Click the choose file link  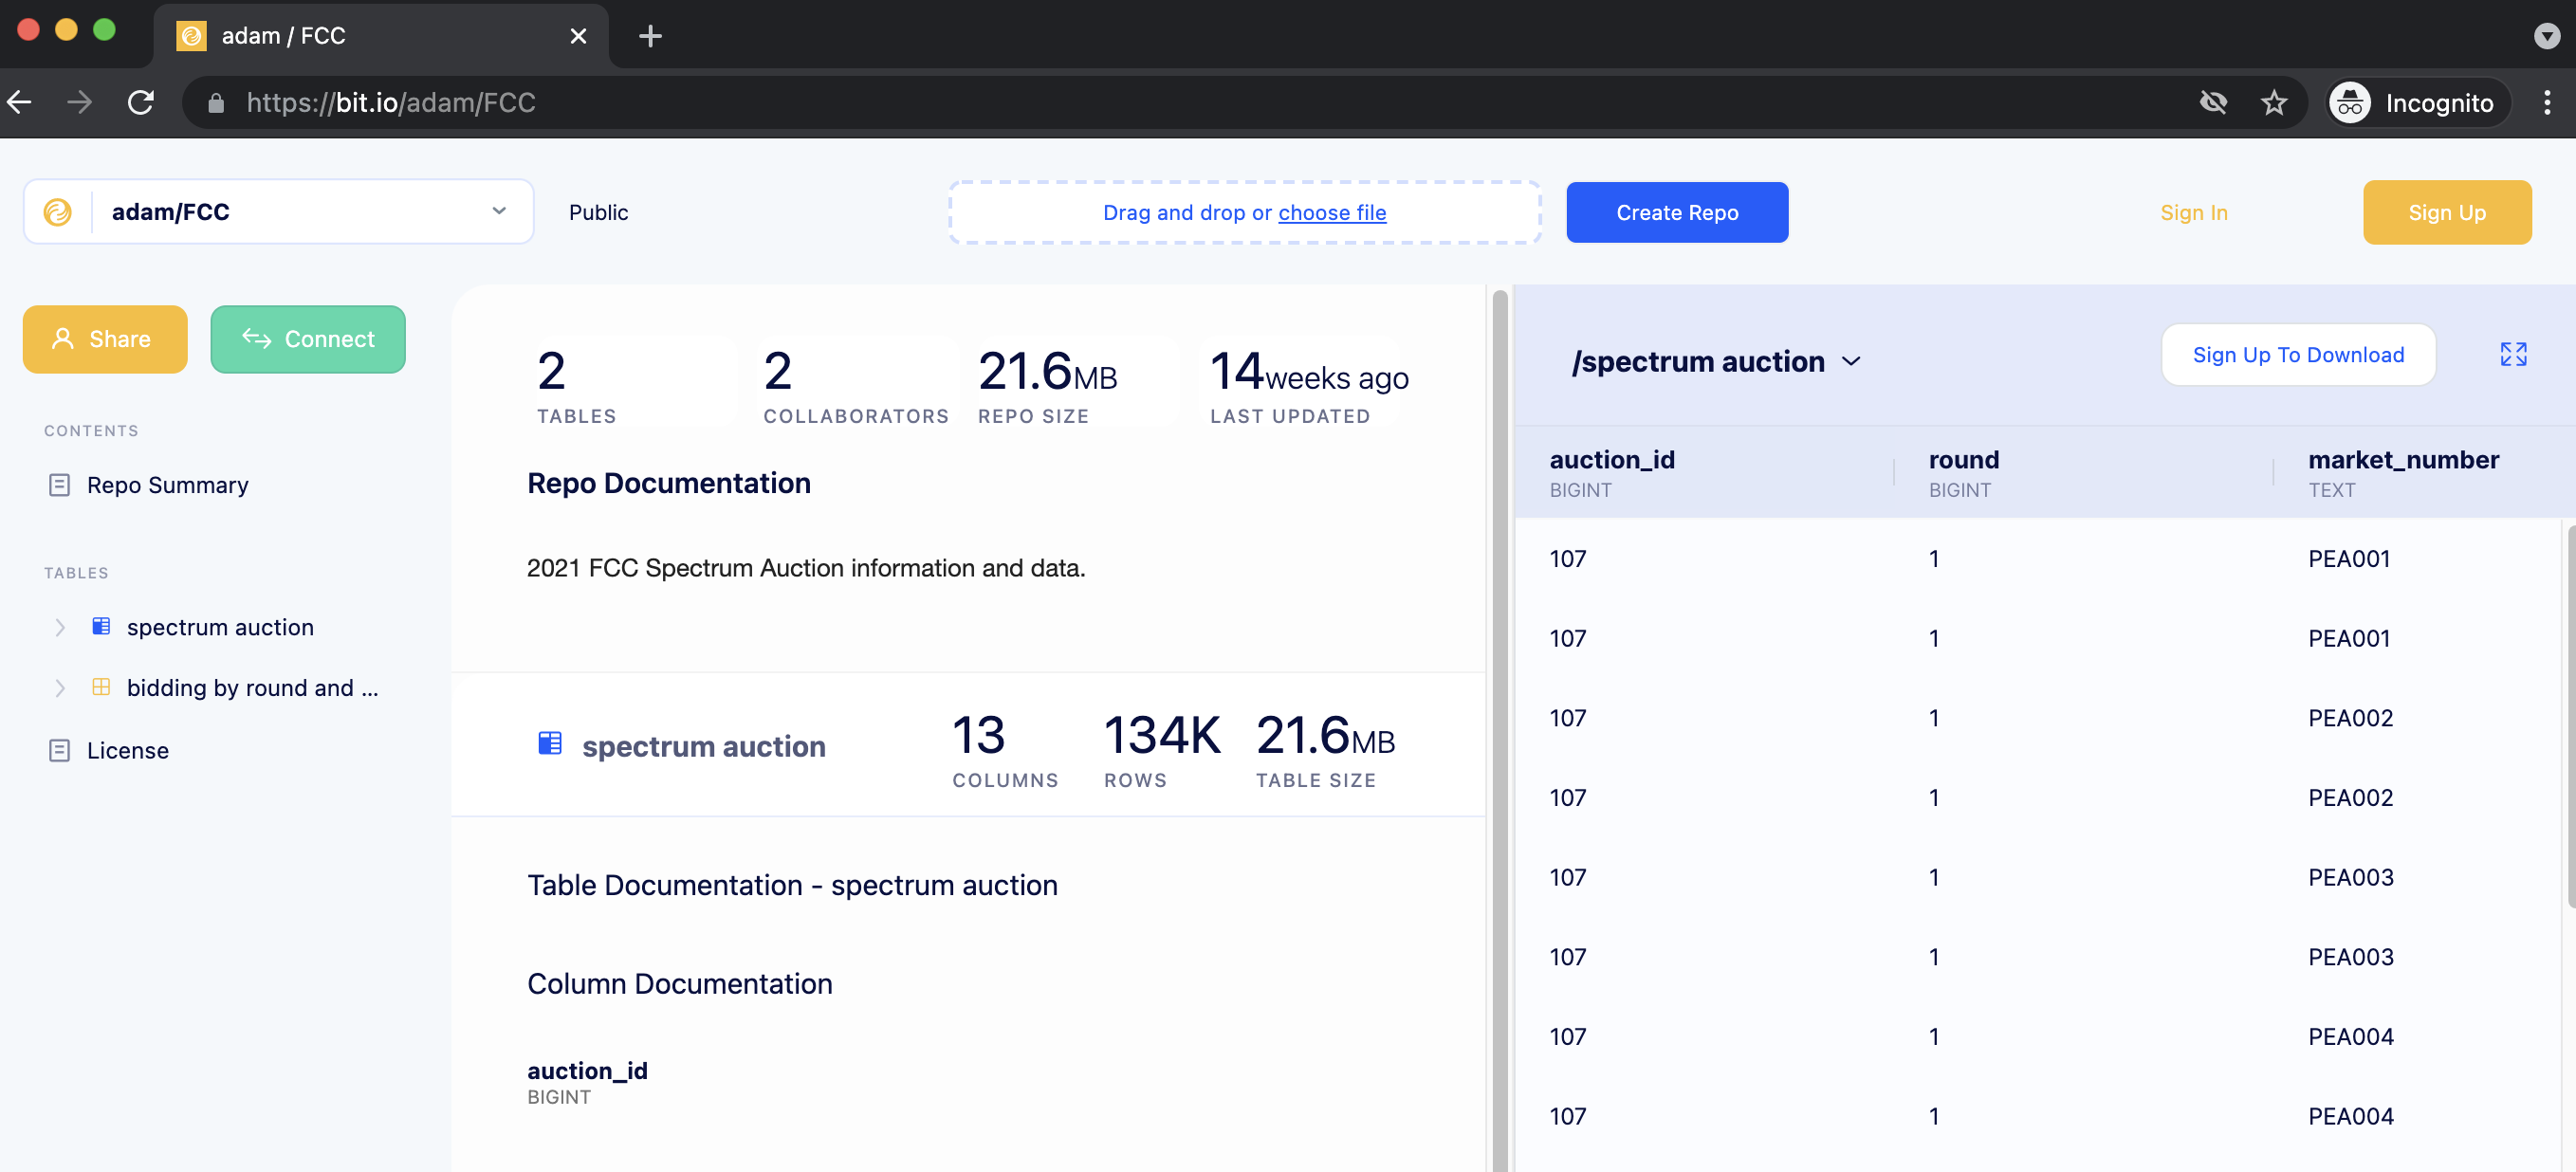(x=1331, y=212)
